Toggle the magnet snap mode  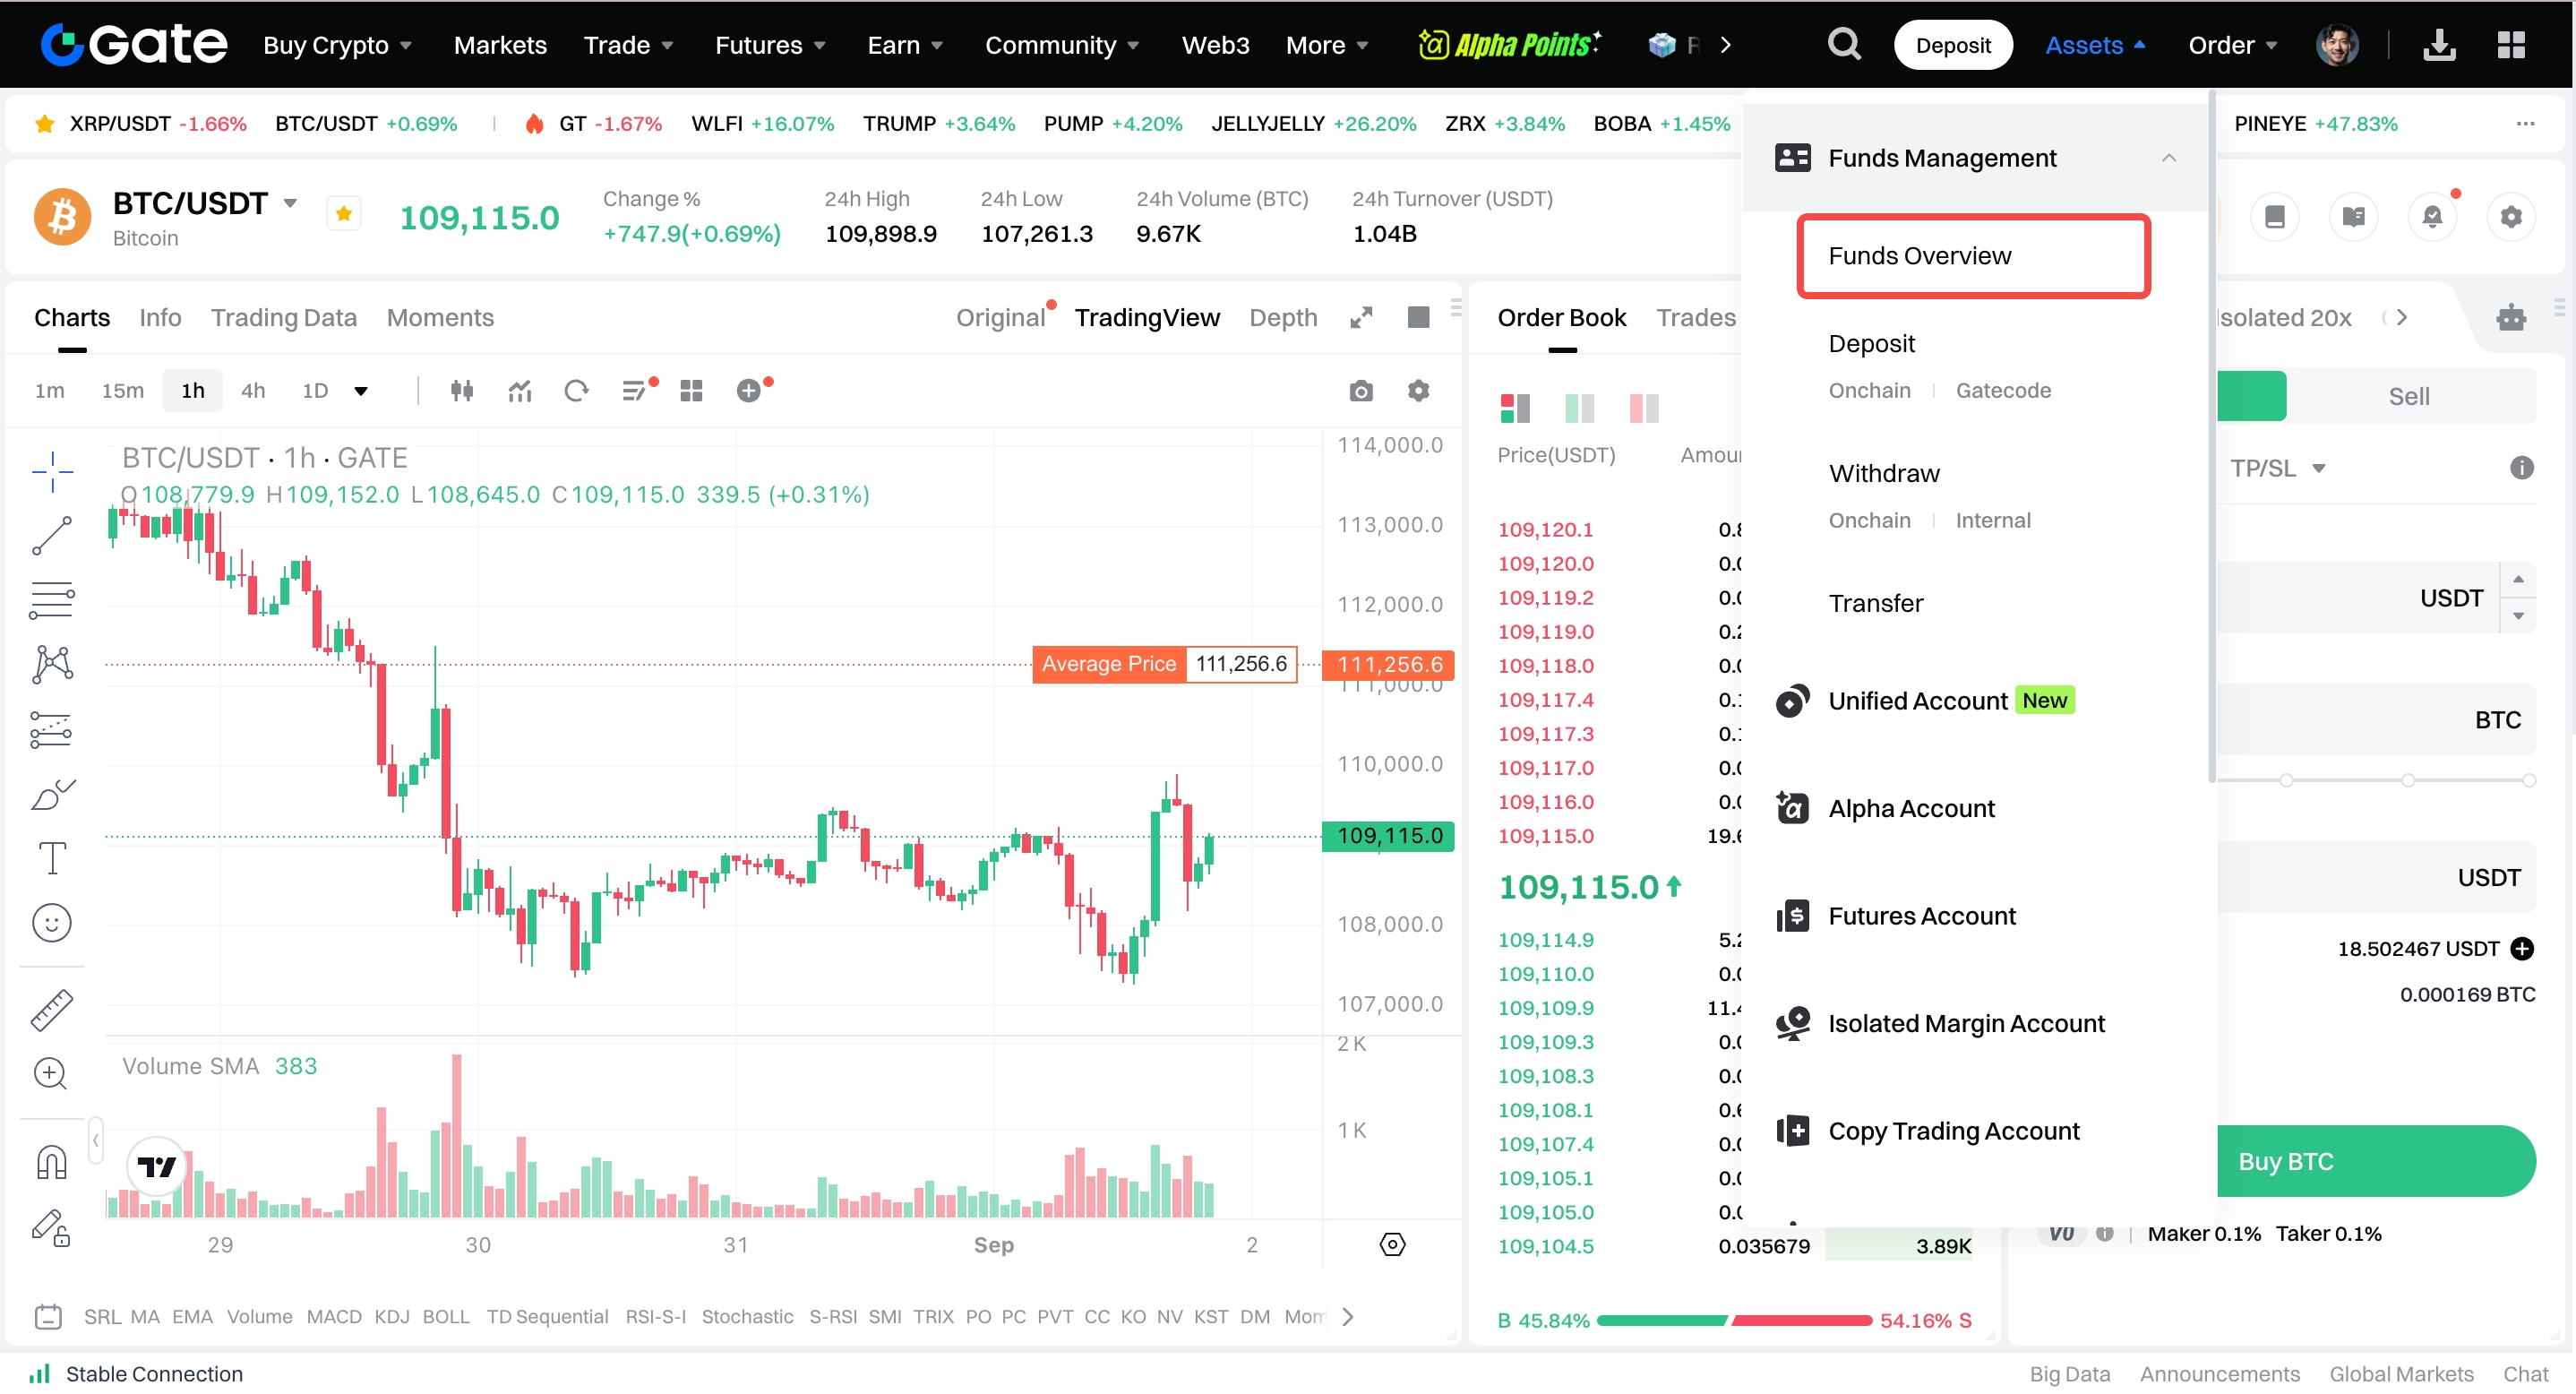pyautogui.click(x=52, y=1162)
